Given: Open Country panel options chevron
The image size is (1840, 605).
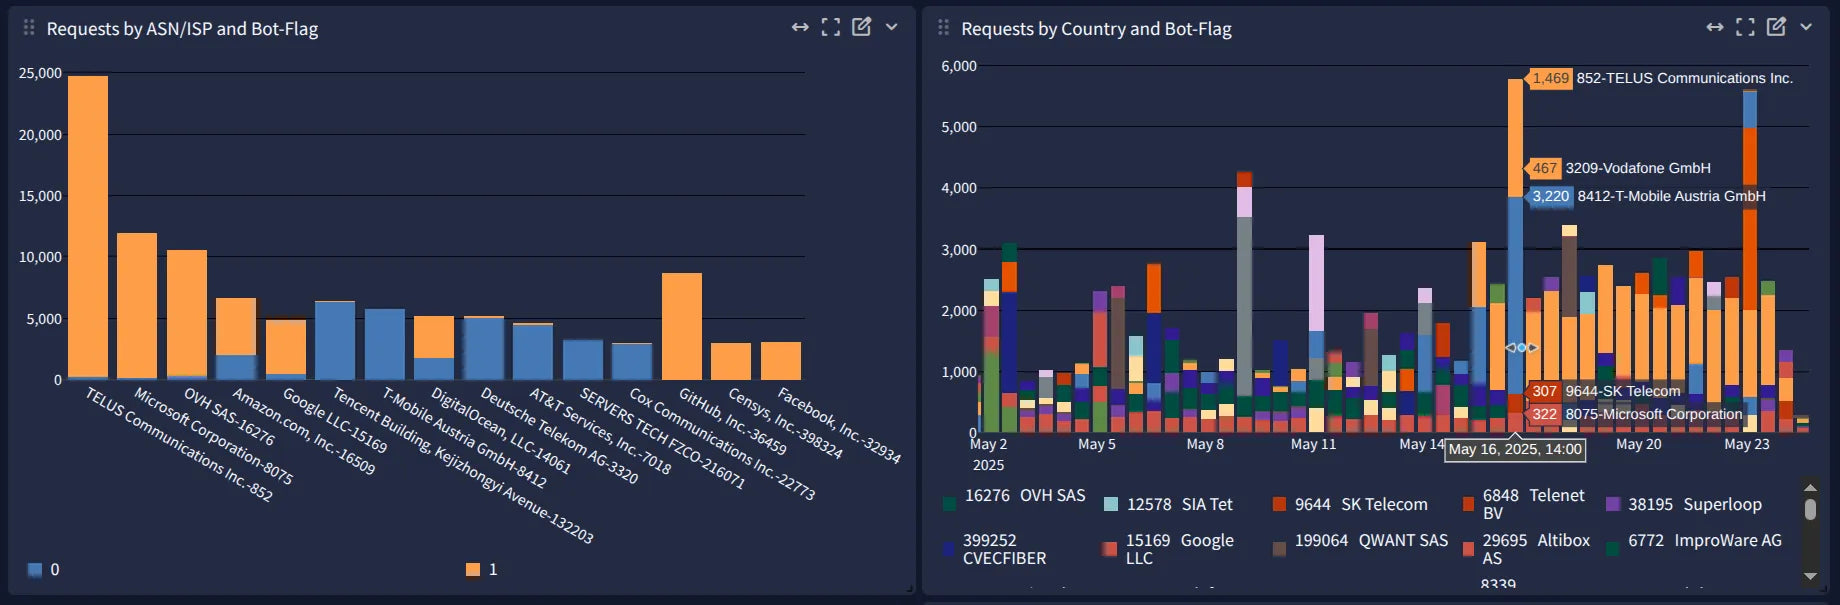Looking at the screenshot, I should (1806, 27).
